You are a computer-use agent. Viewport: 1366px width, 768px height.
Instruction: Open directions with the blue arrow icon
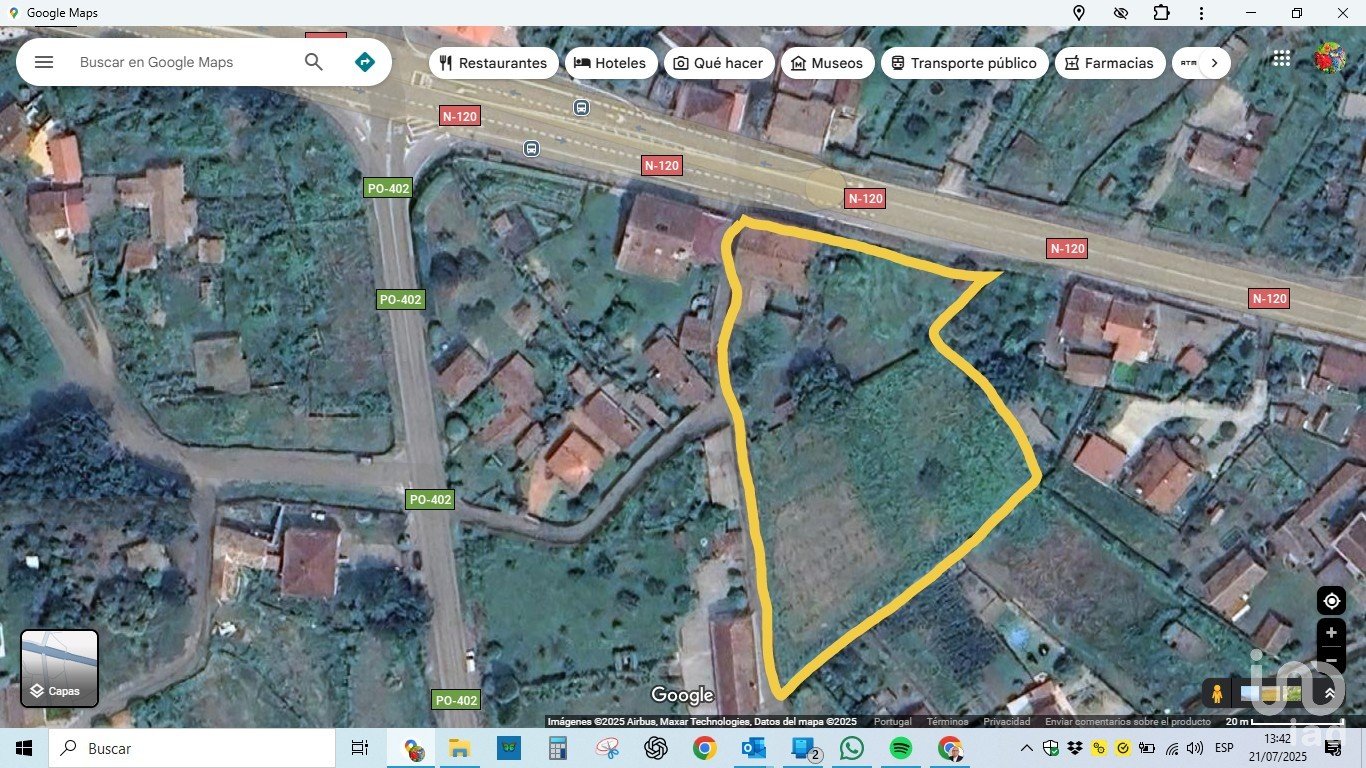click(x=365, y=62)
